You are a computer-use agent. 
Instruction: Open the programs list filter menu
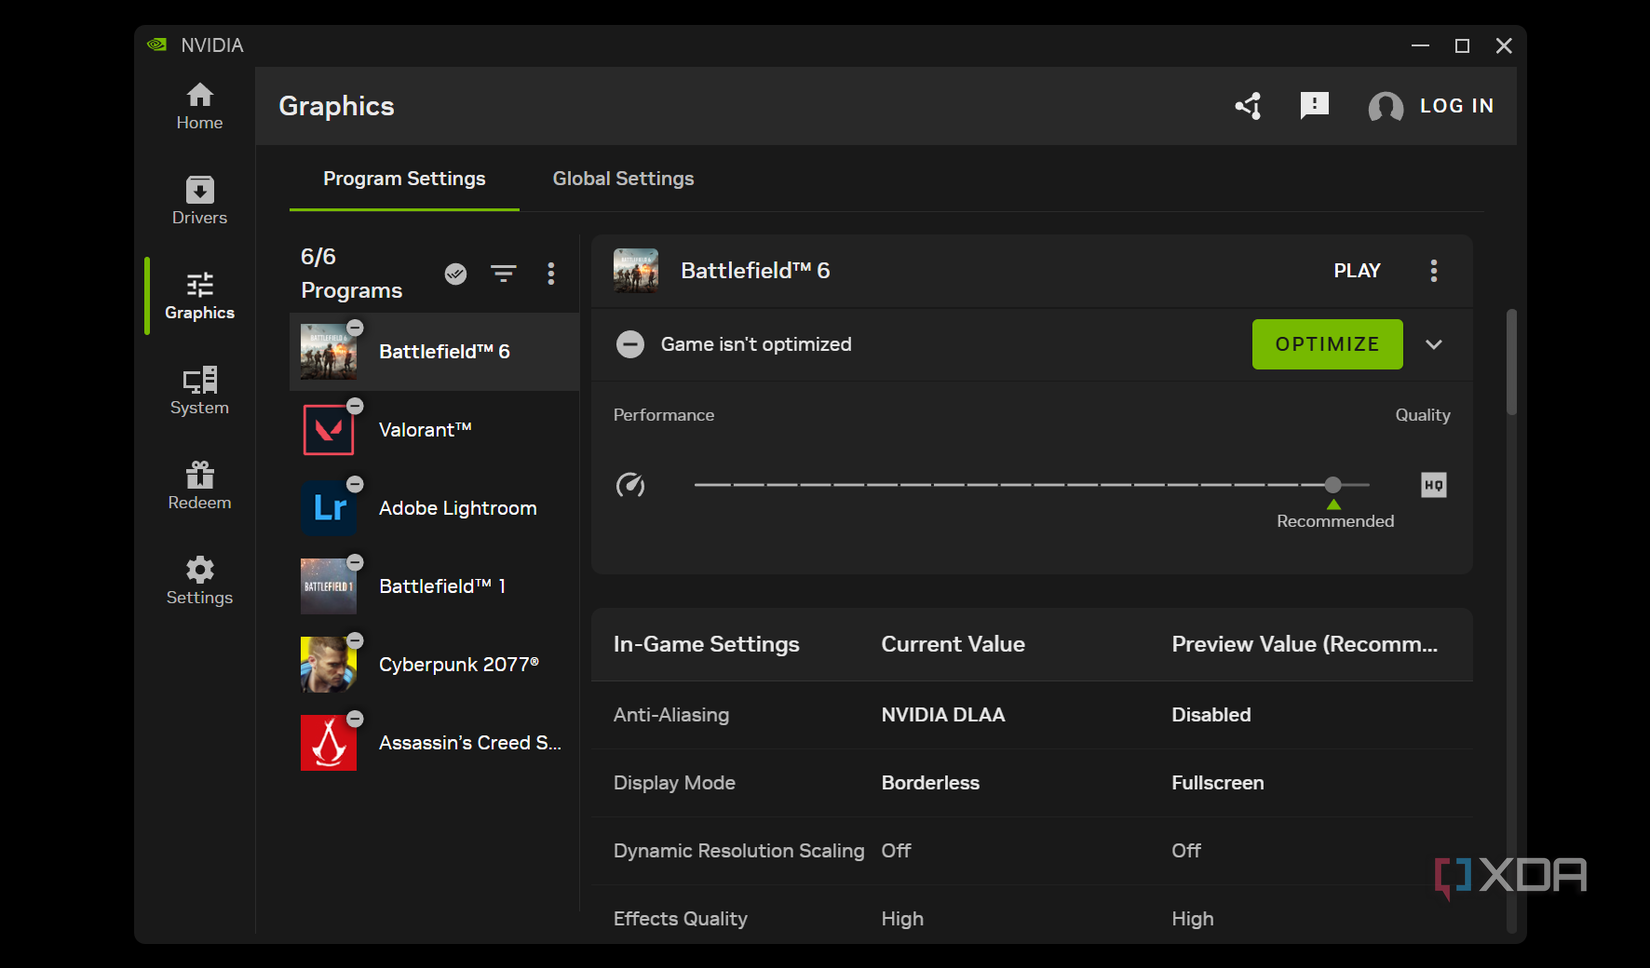pos(503,274)
